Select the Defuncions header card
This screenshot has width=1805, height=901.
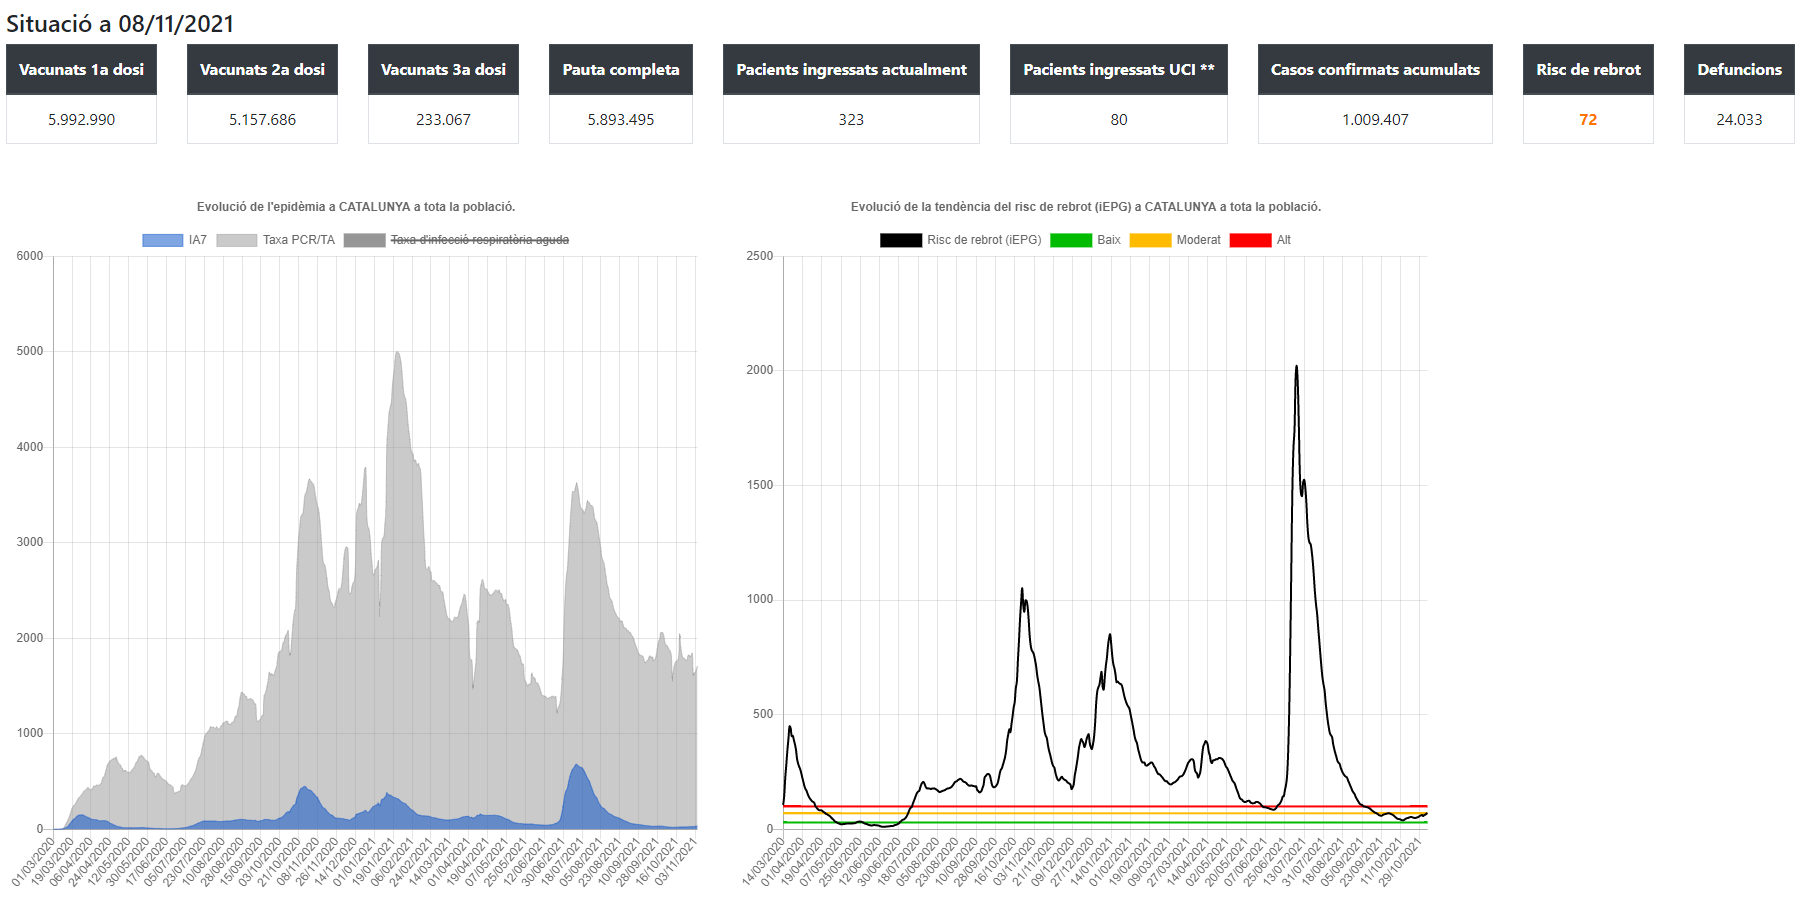pos(1739,69)
